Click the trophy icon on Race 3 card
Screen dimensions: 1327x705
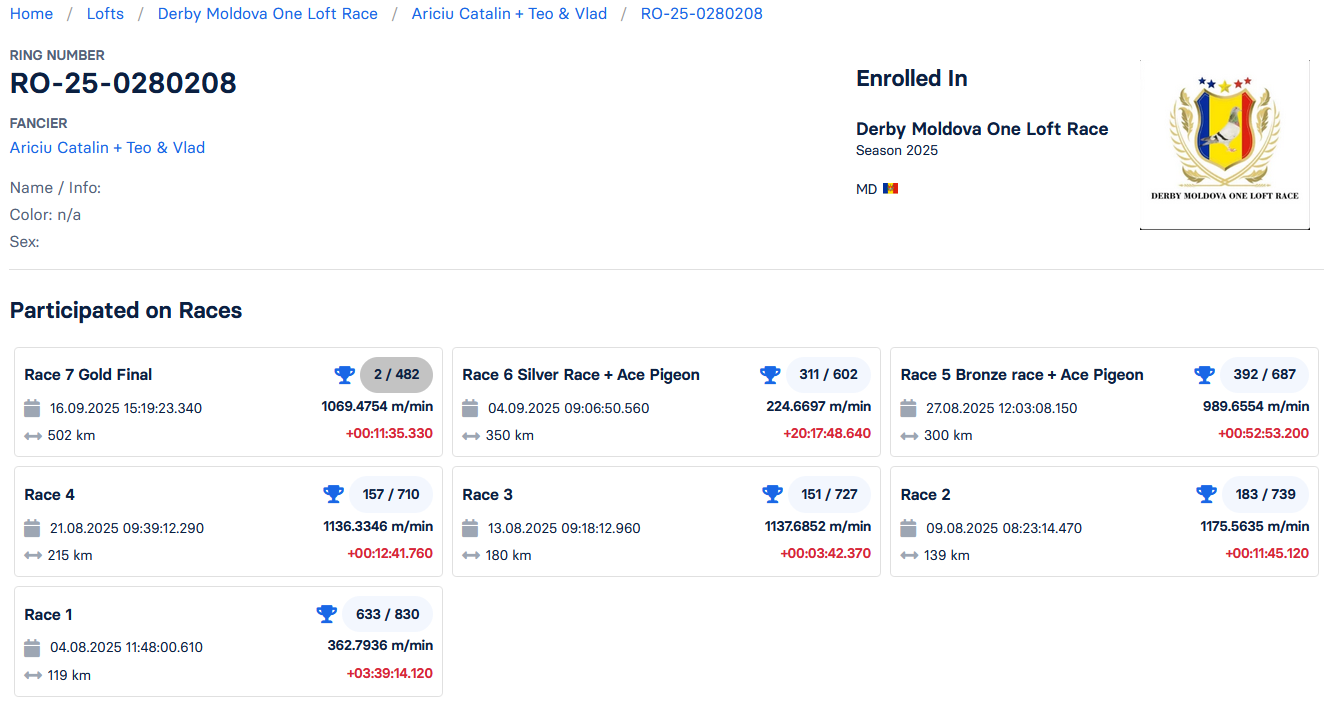(x=772, y=494)
